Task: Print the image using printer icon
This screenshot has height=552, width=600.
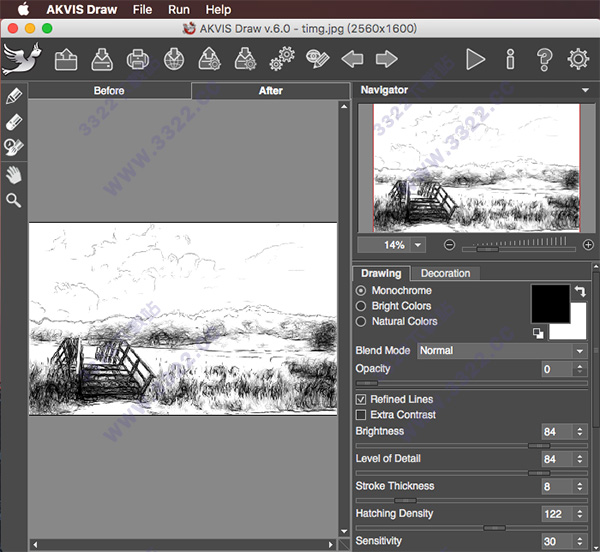Action: [138, 59]
